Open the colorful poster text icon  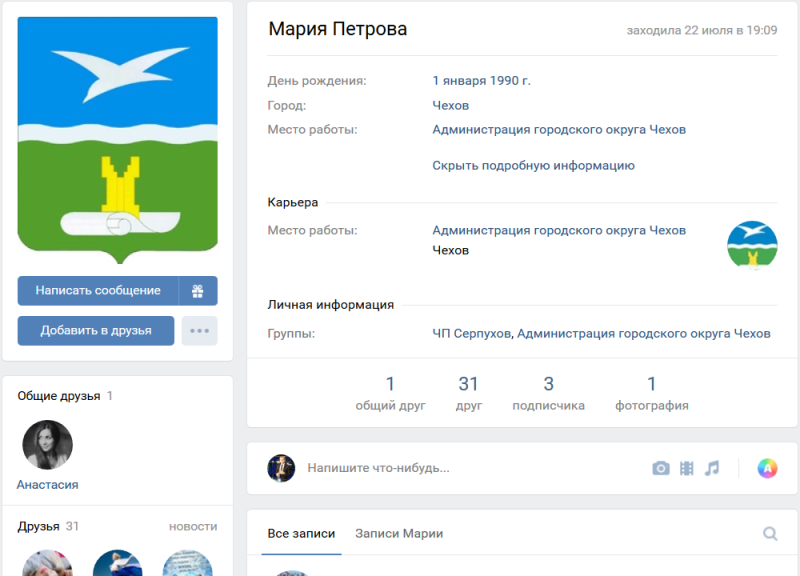767,468
